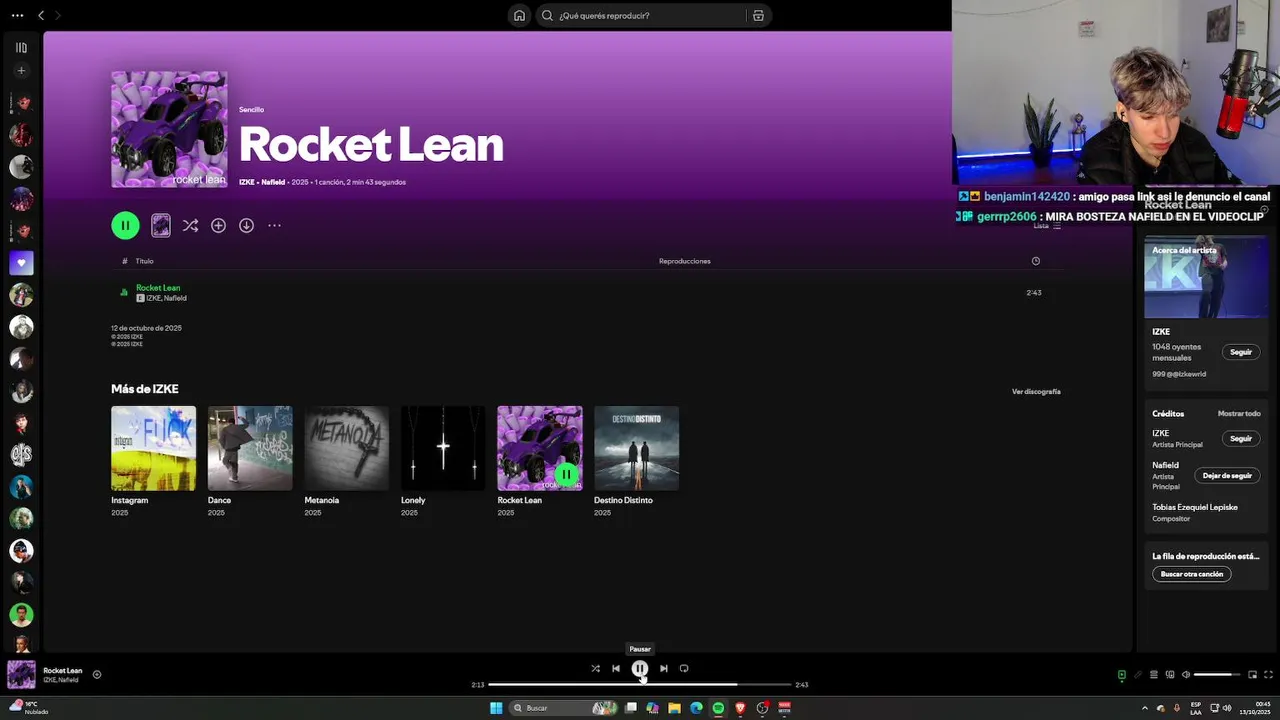Viewport: 1280px width, 720px height.
Task: Click the Buscar otra canción button
Action: [1192, 574]
